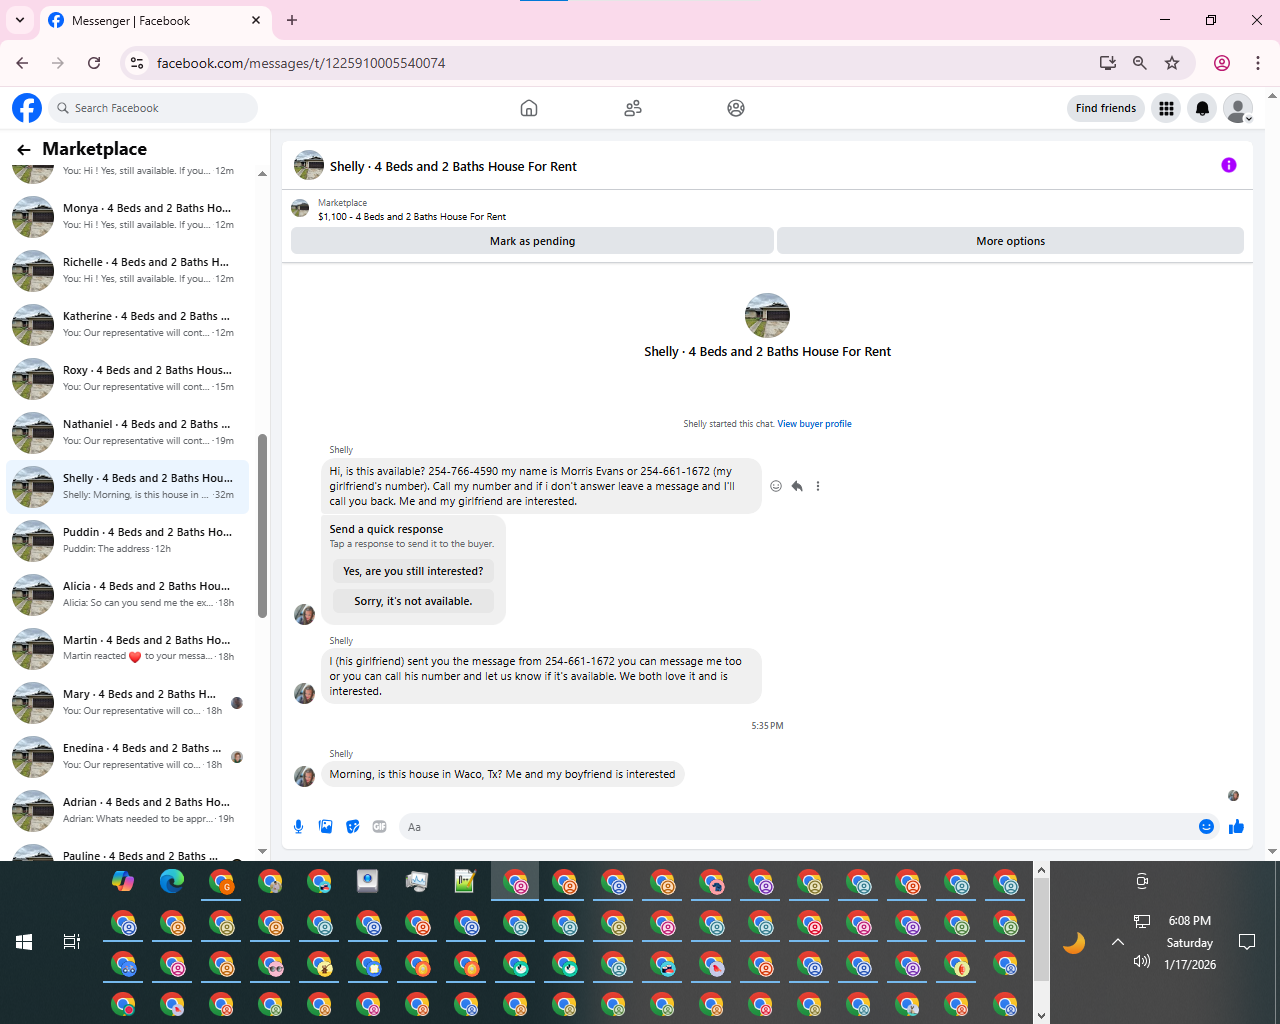Choose a sticker icon in composer

tap(353, 826)
